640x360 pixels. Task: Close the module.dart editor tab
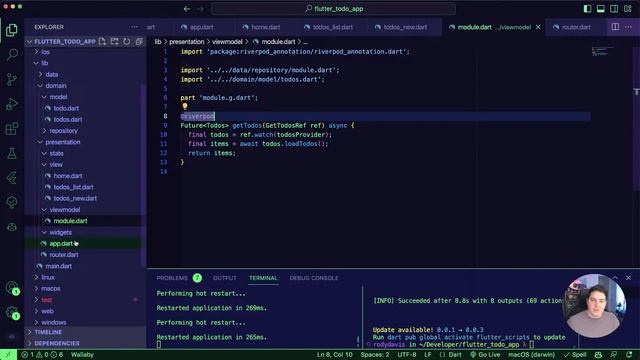tap(538, 27)
